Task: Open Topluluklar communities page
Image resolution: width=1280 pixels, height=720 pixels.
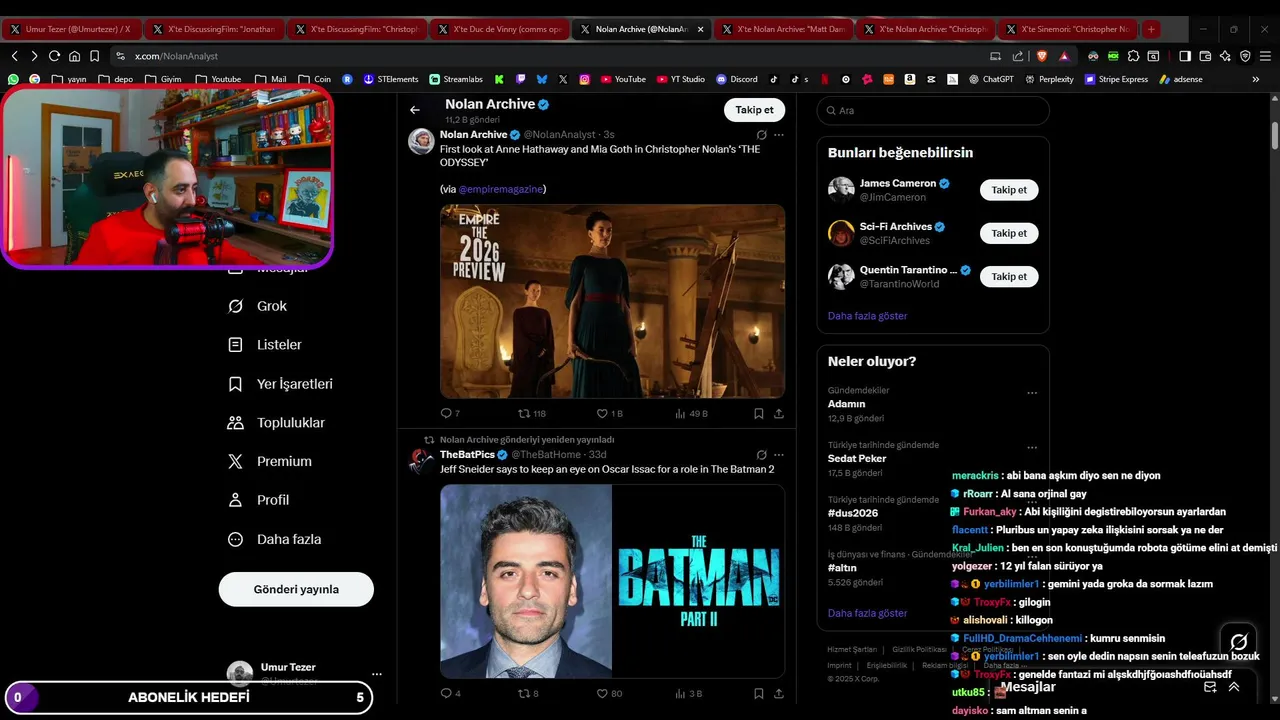Action: coord(276,423)
